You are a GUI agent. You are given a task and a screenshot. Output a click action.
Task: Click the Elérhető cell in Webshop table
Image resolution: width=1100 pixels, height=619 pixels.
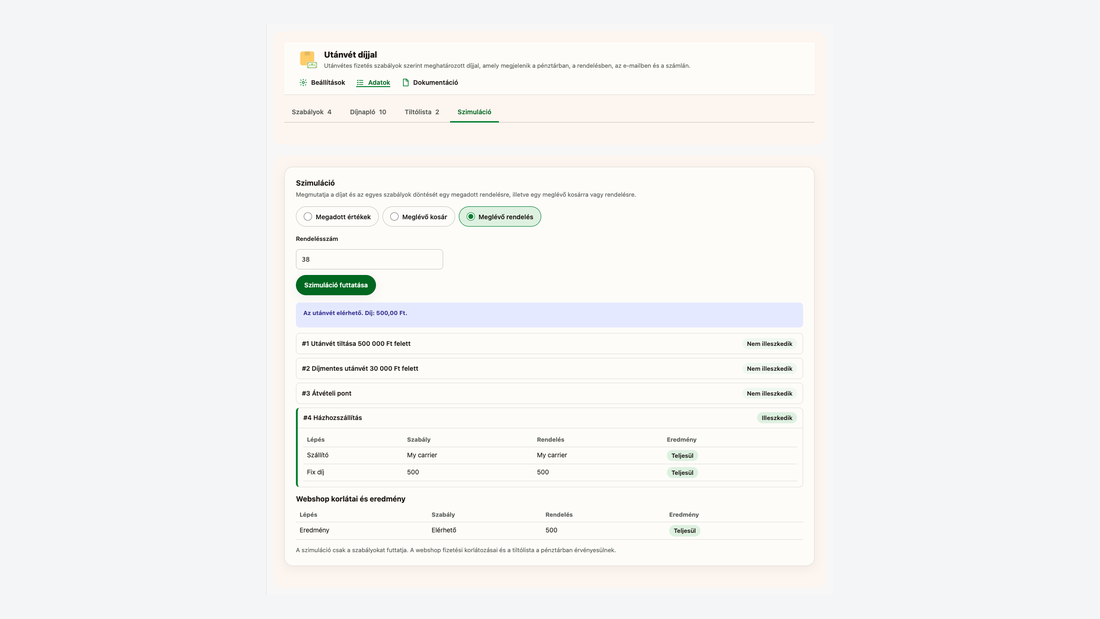click(x=444, y=531)
